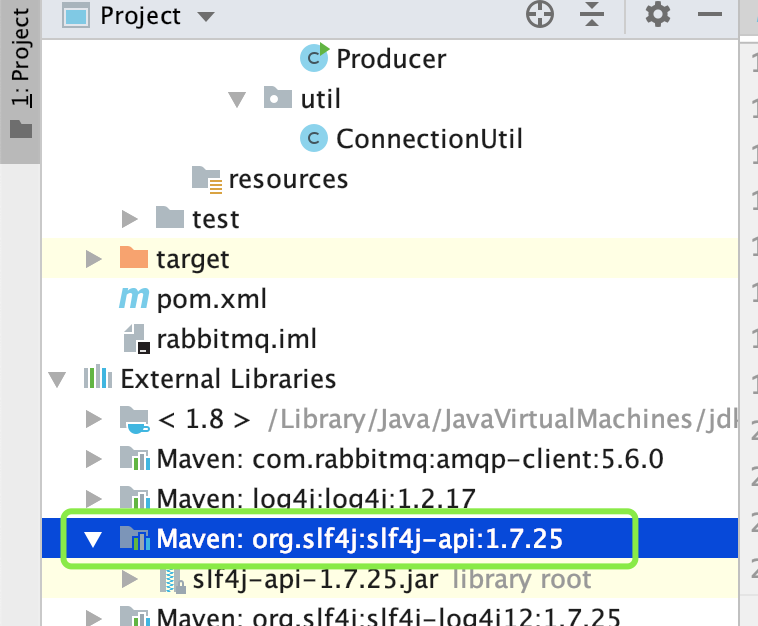Image resolution: width=758 pixels, height=626 pixels.
Task: Collapse the util package
Action: point(237,99)
